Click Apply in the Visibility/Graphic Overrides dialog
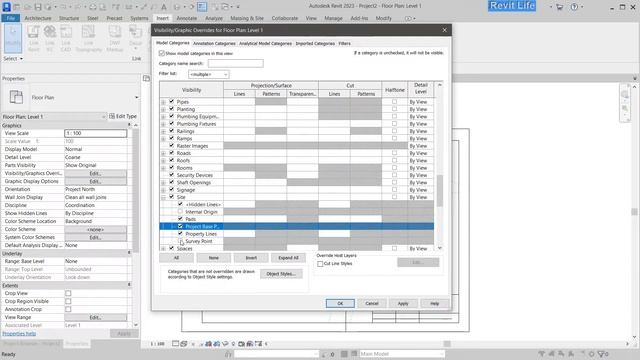Screen dimensions: 640x360 pos(403,303)
